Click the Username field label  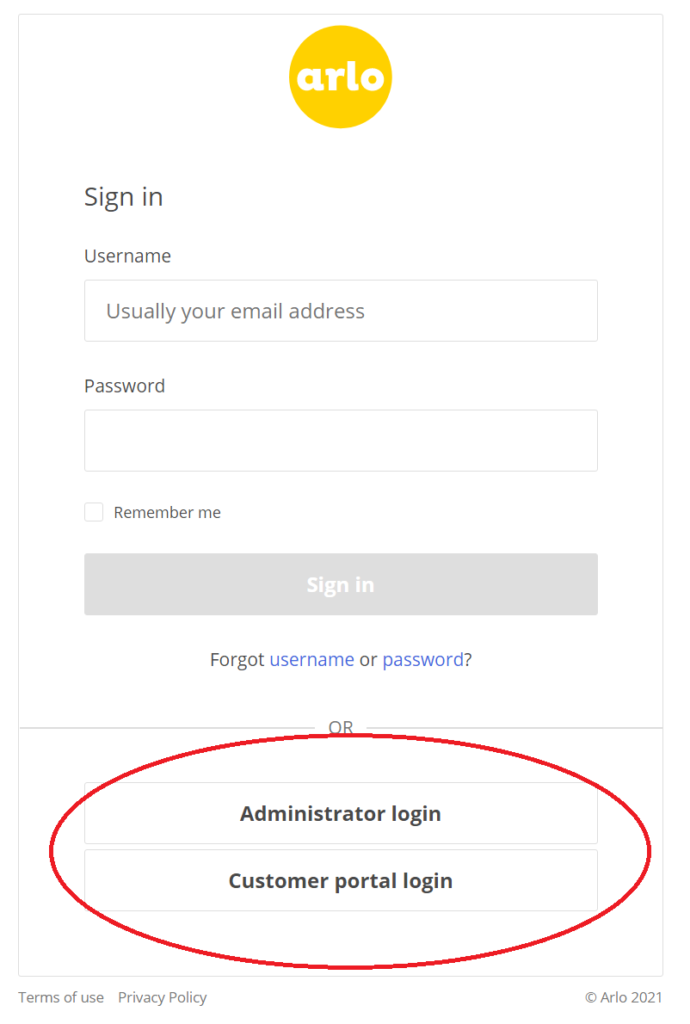point(127,256)
